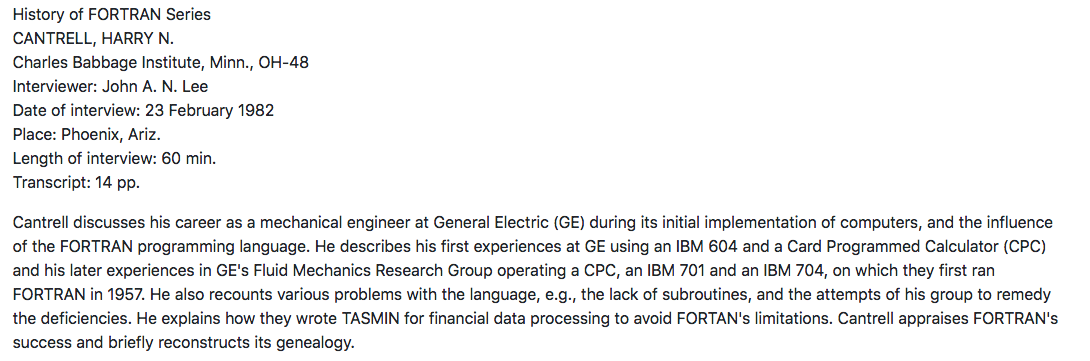Click the name 'CANTRELL, HARRY N.'
1090x361 pixels.
pos(93,38)
